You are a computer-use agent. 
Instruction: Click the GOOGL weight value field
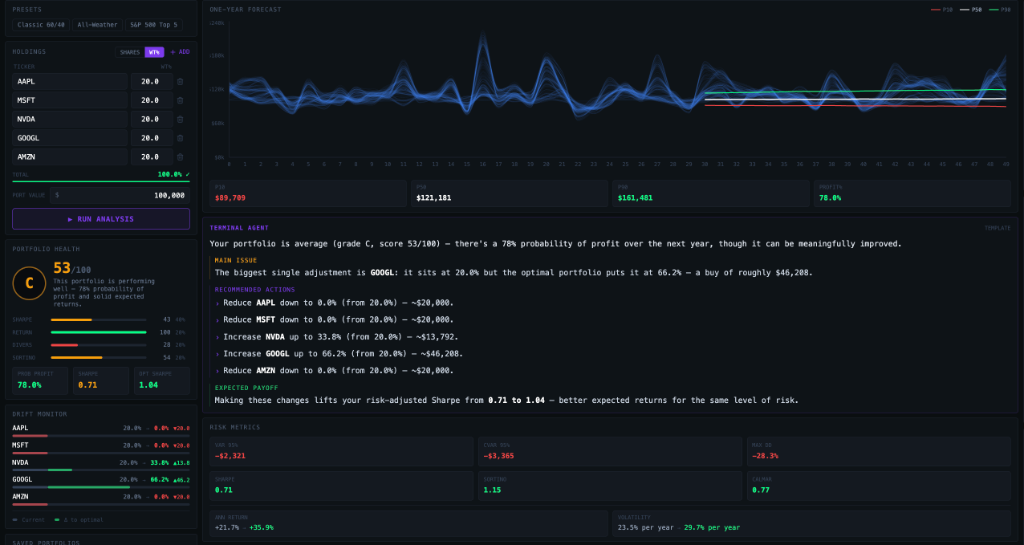(x=152, y=138)
